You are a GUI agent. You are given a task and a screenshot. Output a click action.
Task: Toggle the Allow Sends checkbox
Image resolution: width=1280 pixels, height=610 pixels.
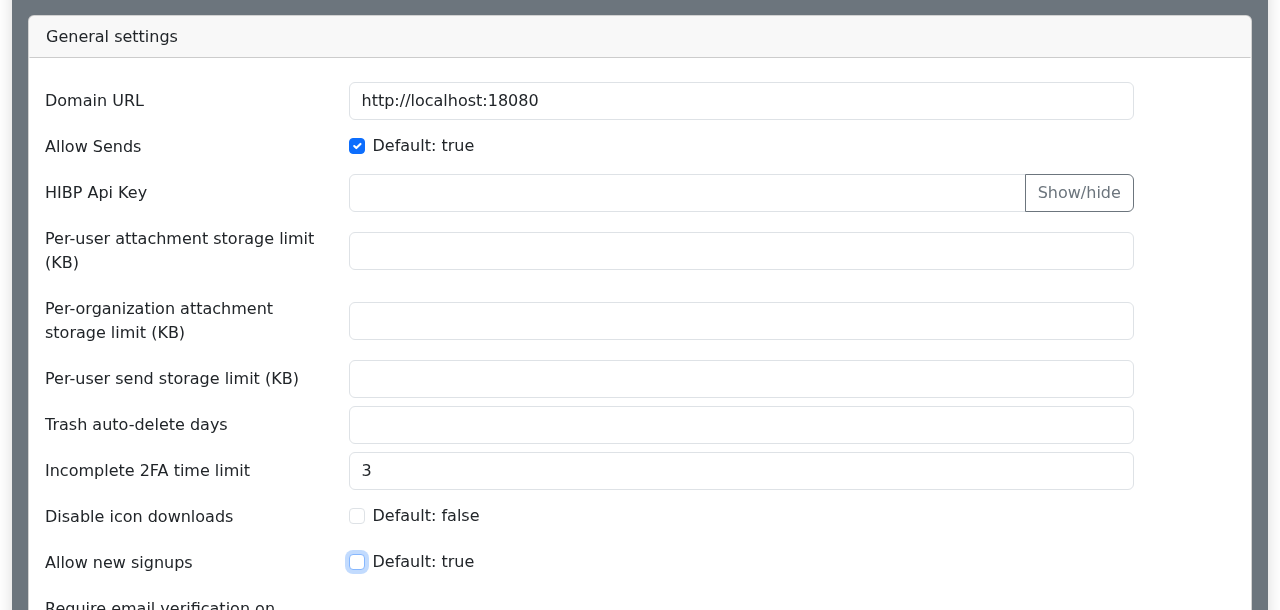pos(357,146)
